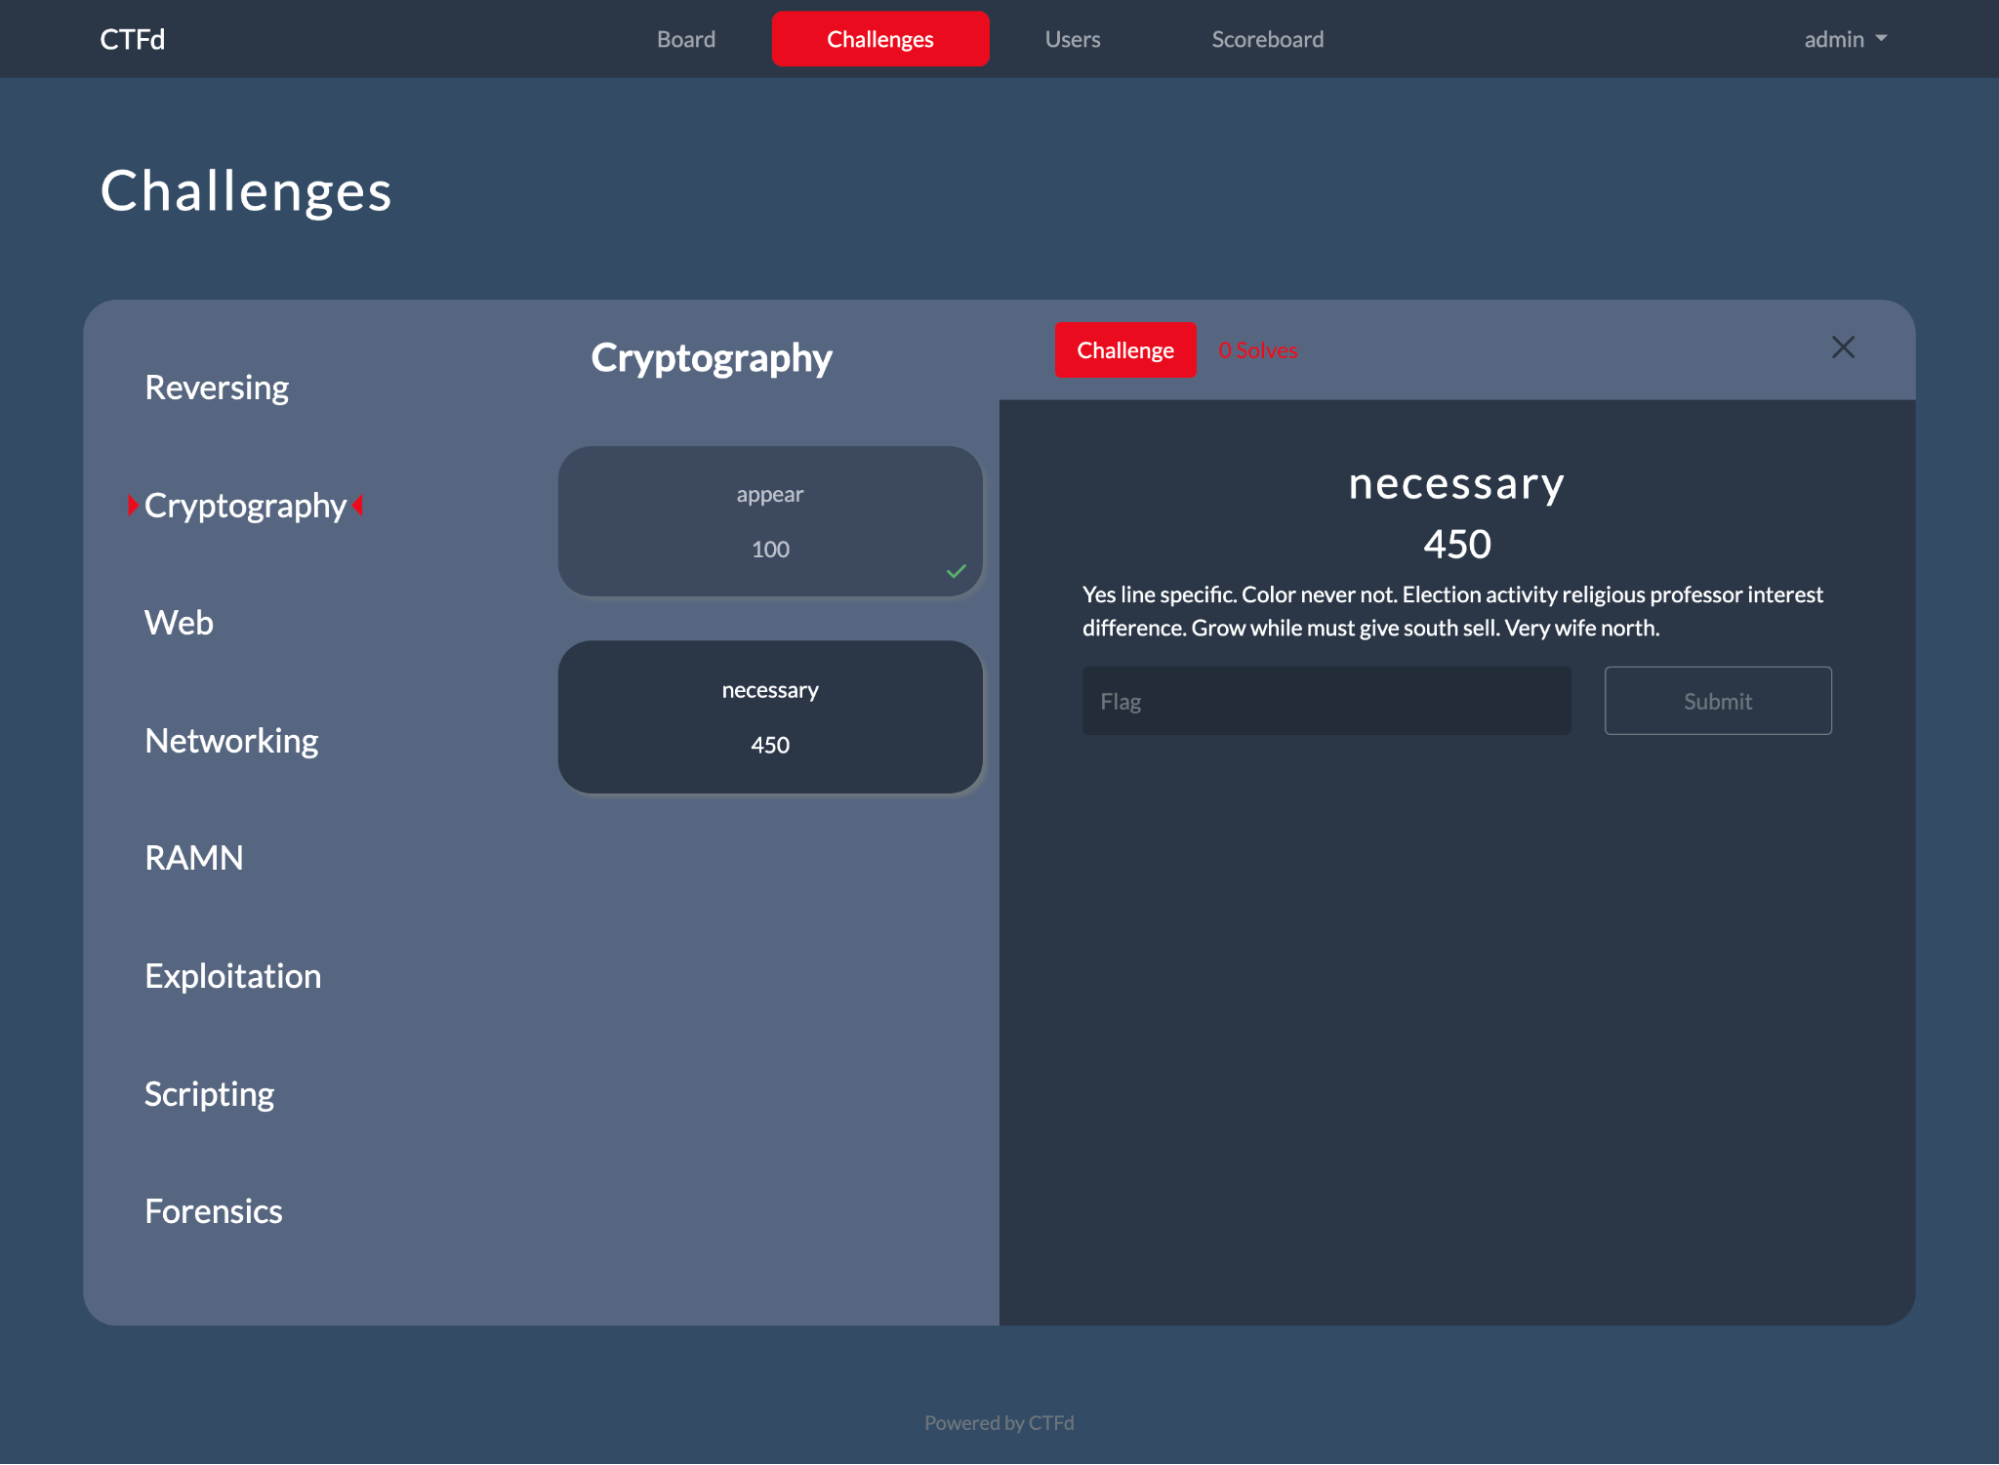Click into the Flag input field
Screen dimensions: 1999x1465
point(1325,701)
